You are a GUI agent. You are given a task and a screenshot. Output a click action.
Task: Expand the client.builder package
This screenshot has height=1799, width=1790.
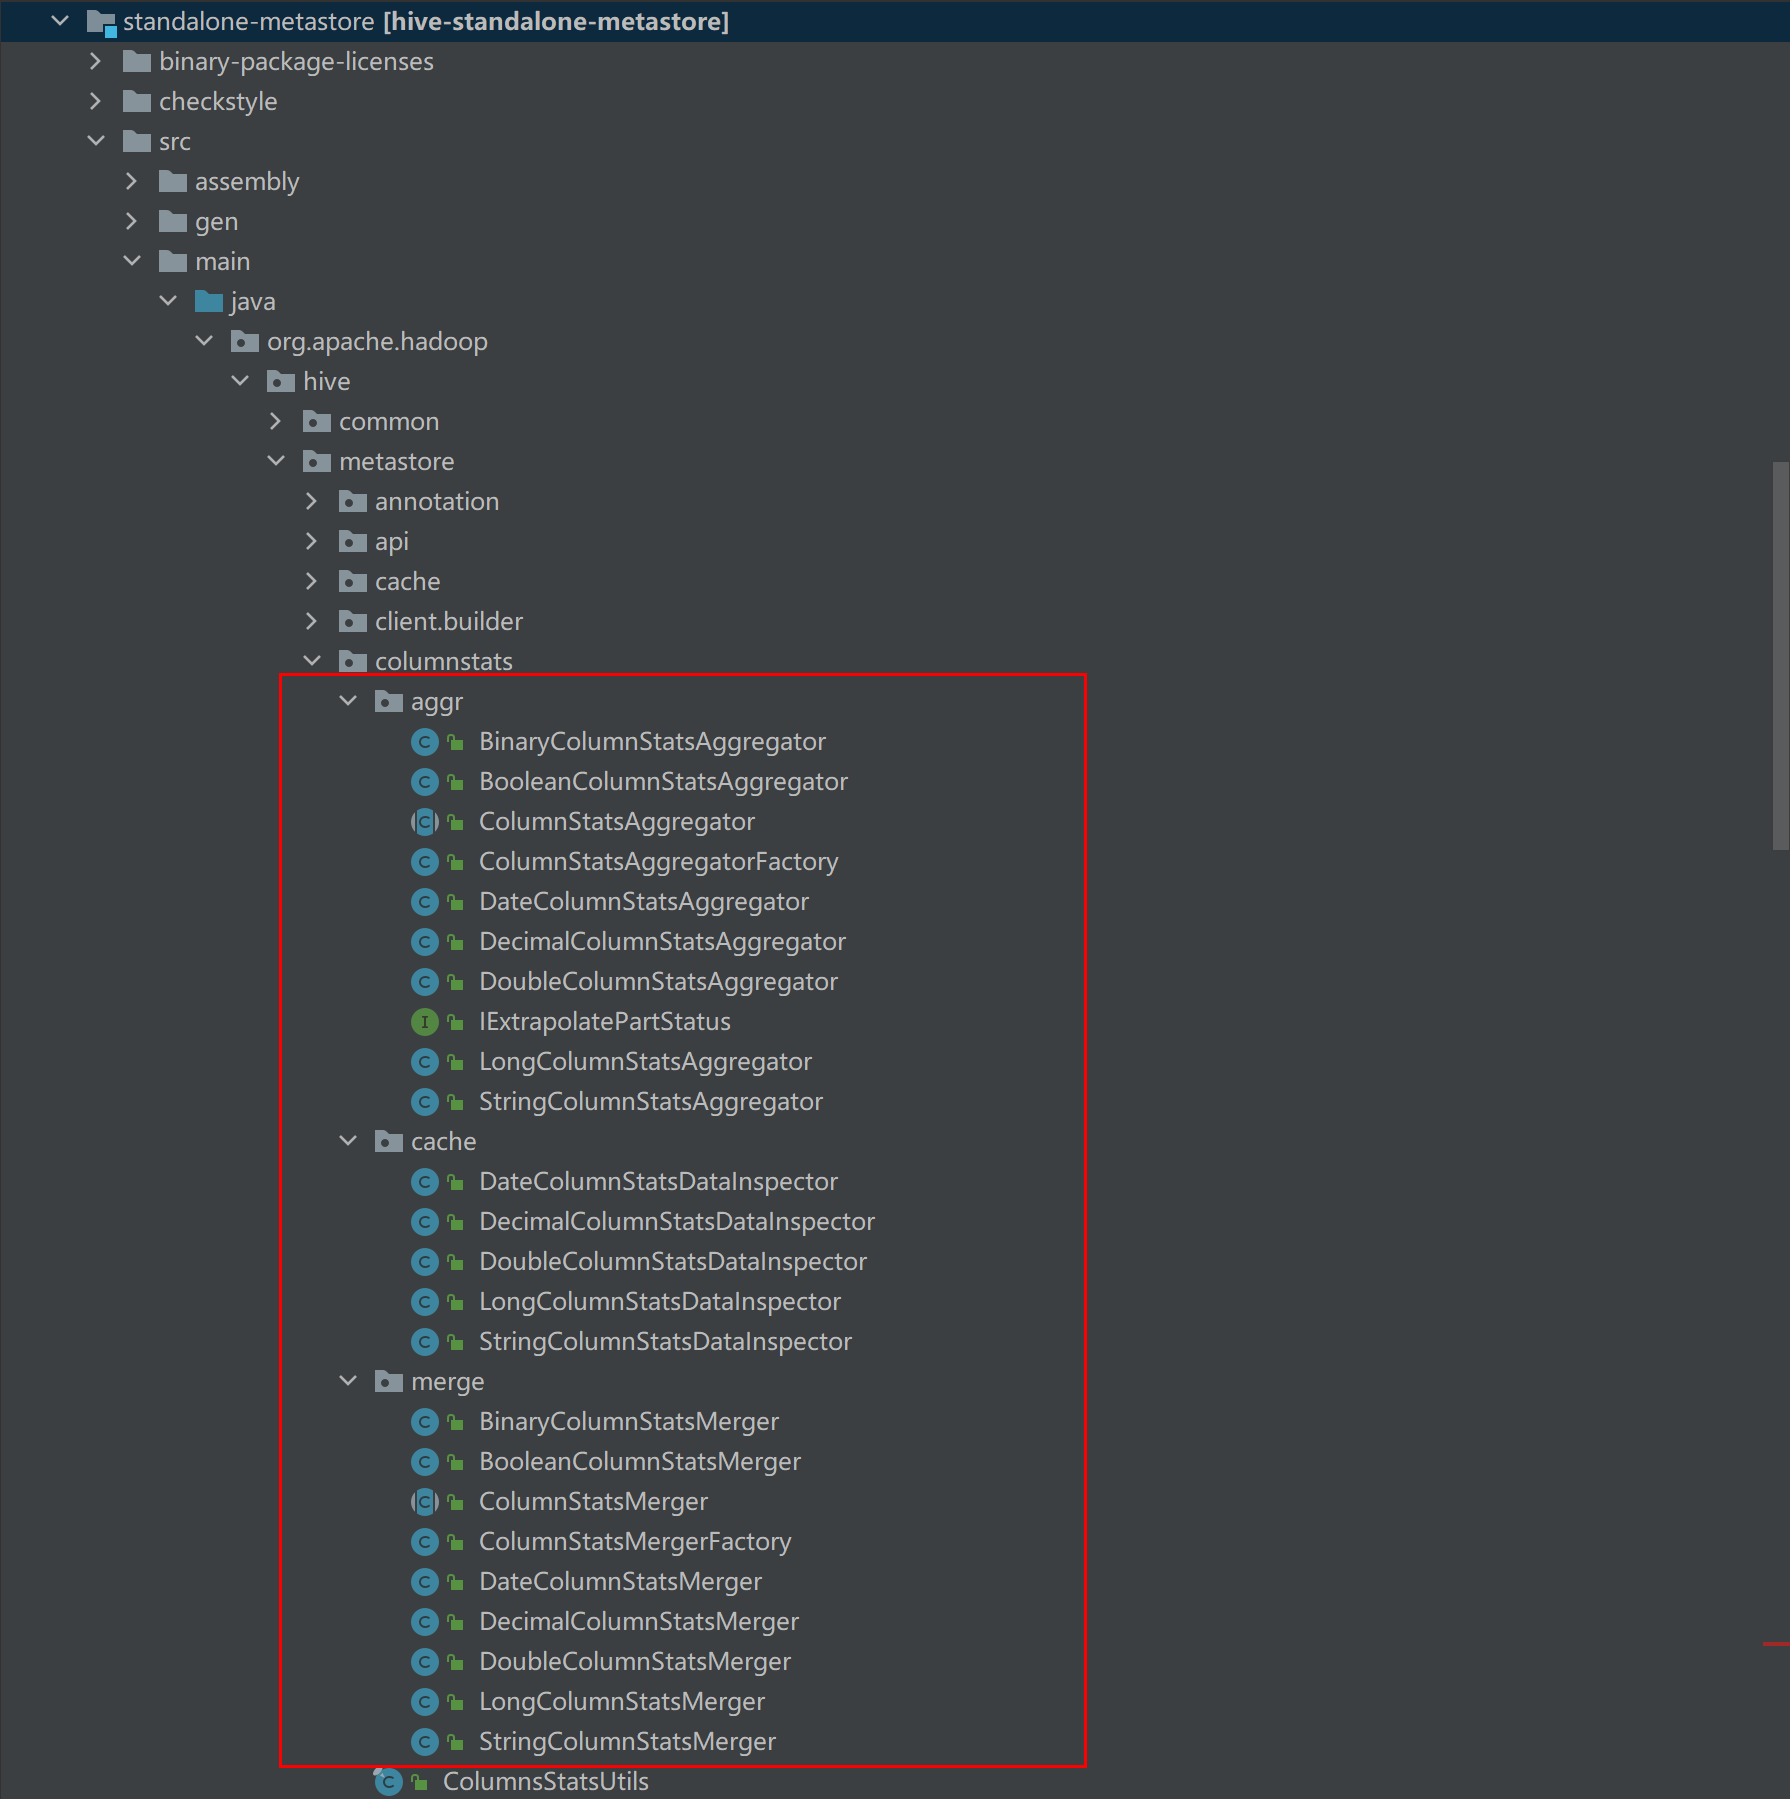[x=311, y=621]
